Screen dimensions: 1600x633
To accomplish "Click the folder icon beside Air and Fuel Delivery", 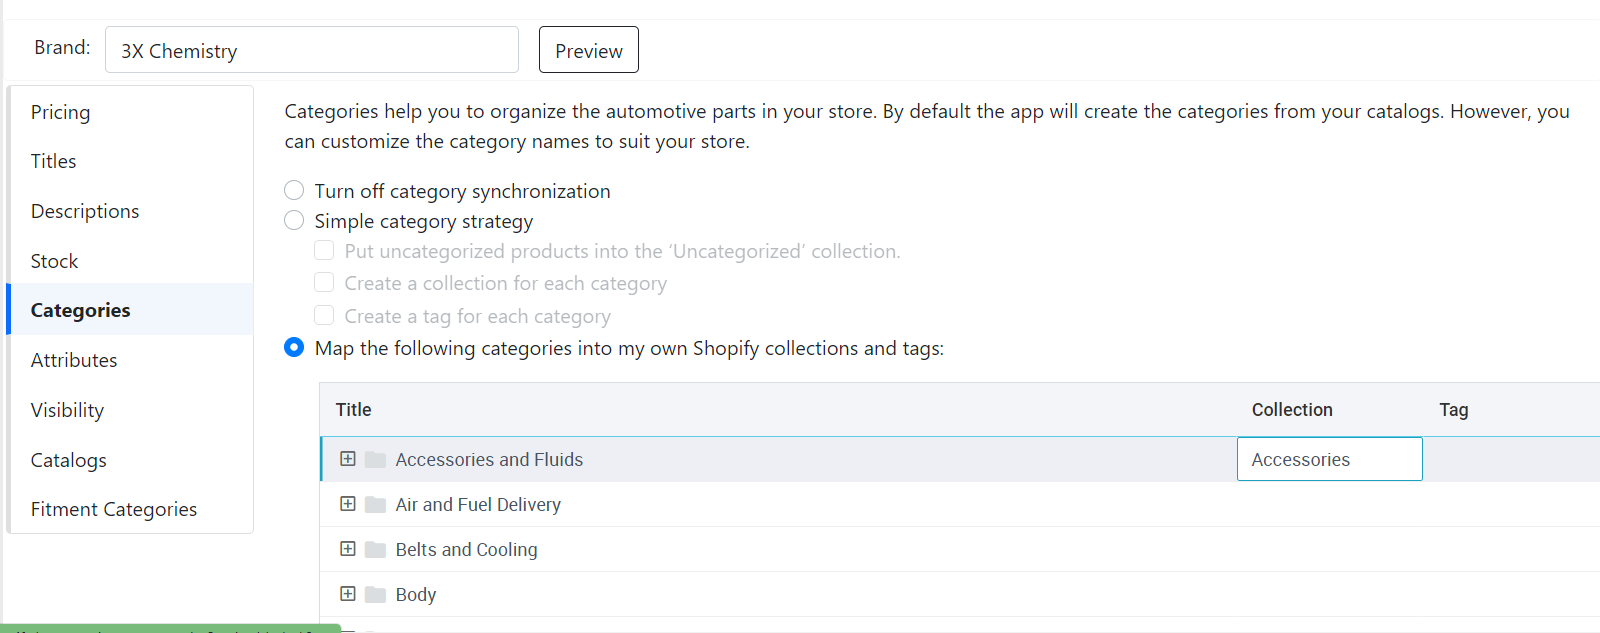I will coord(375,505).
